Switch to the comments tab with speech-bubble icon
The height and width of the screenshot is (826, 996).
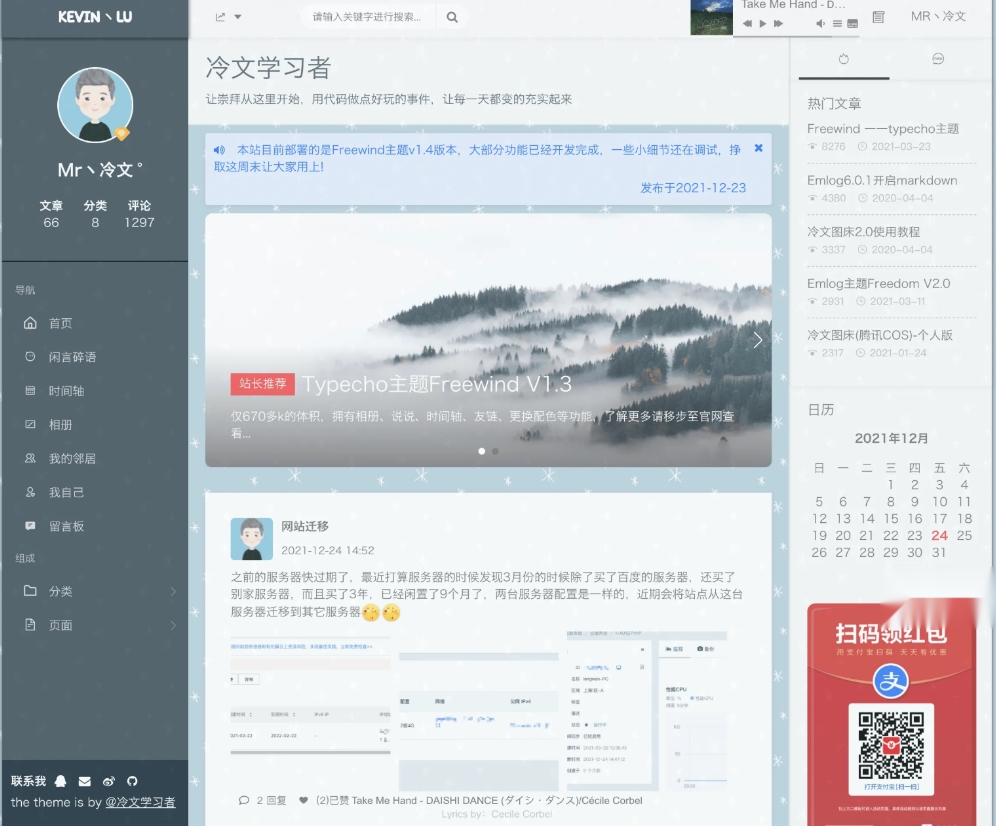936,60
